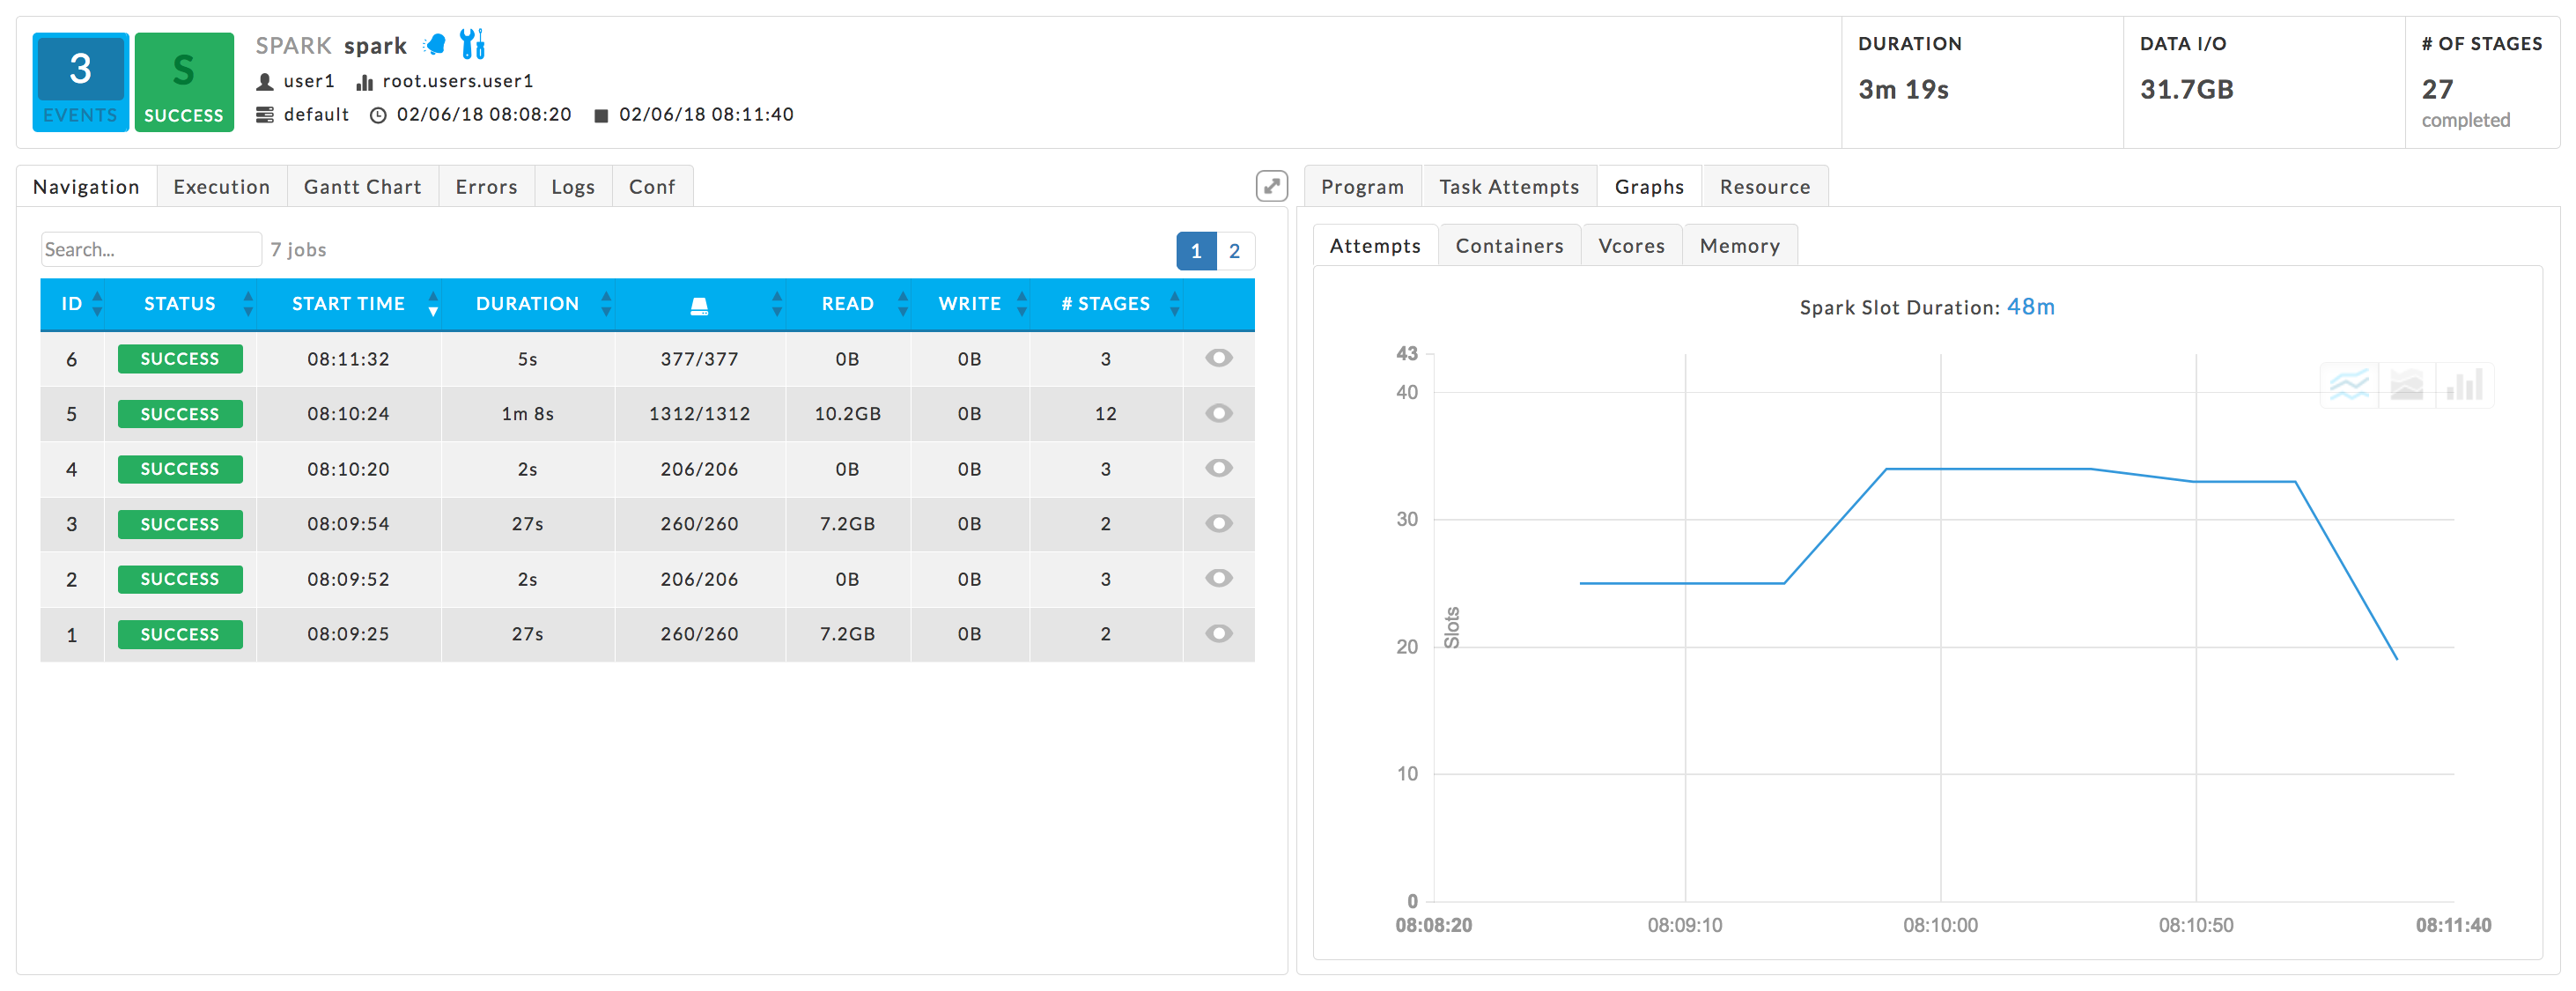This screenshot has height=991, width=2576.
Task: Click read value 10.2GB in job 5
Action: 847,414
